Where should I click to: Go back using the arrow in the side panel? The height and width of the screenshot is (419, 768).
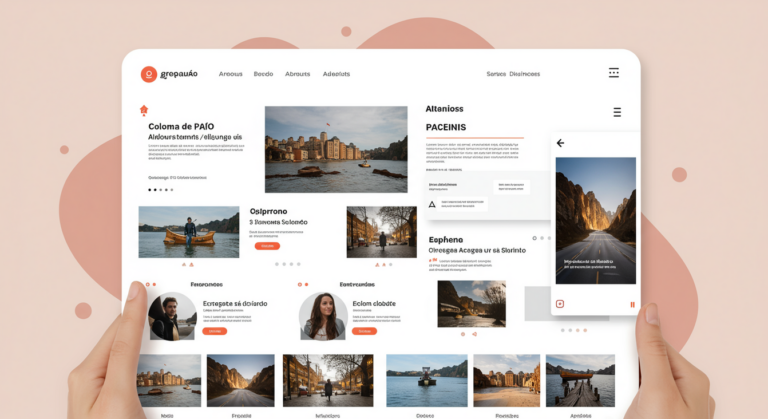pyautogui.click(x=560, y=143)
